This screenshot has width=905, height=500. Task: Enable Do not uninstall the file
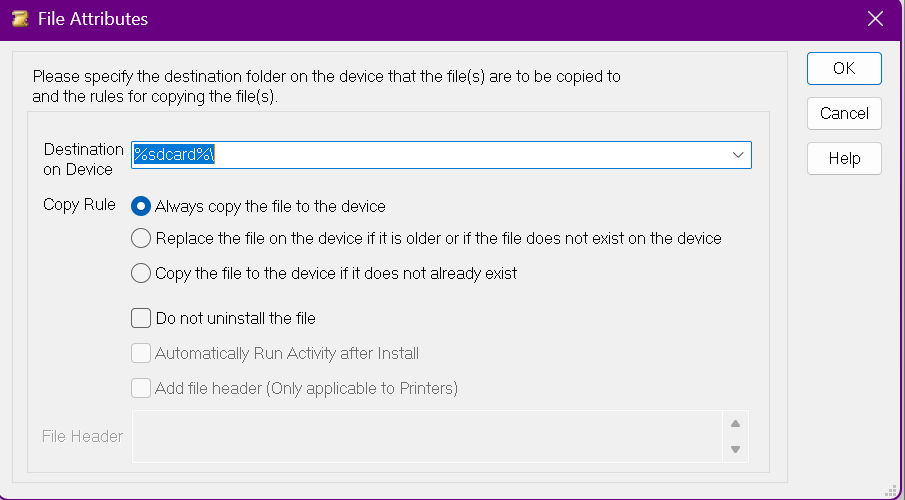point(142,319)
